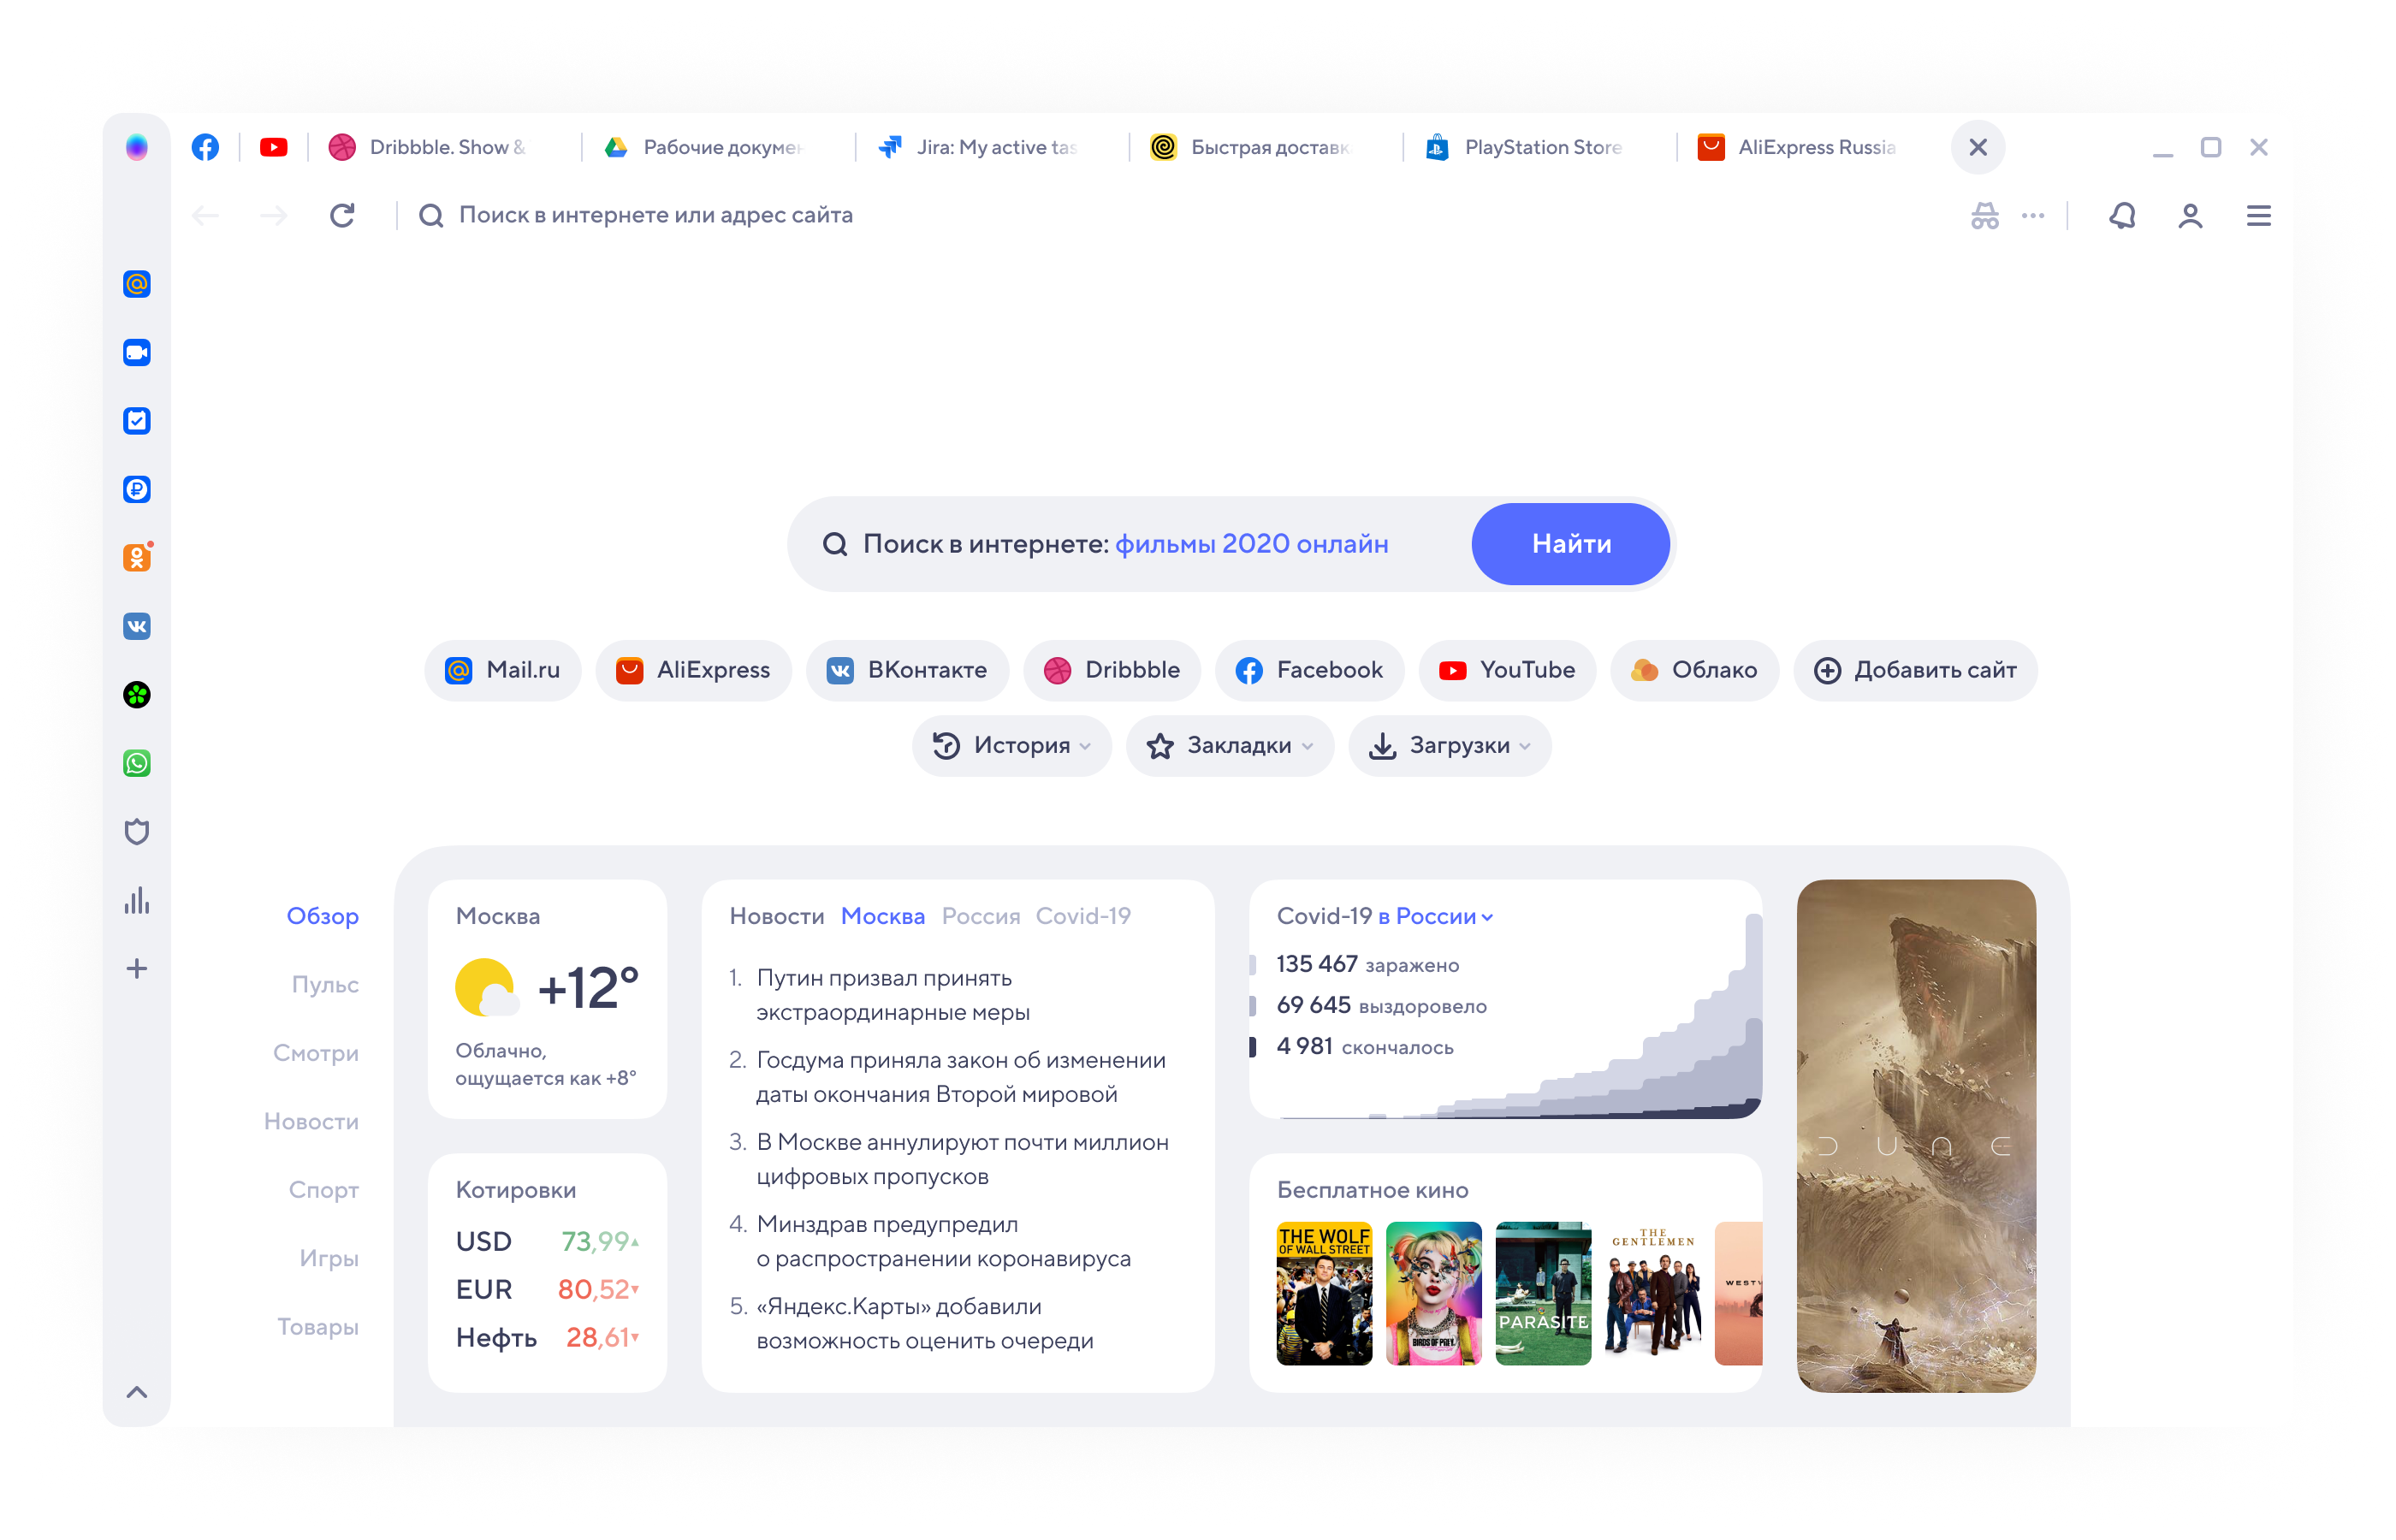Select Игры in left menu
2396x1540 pixels.
[329, 1259]
